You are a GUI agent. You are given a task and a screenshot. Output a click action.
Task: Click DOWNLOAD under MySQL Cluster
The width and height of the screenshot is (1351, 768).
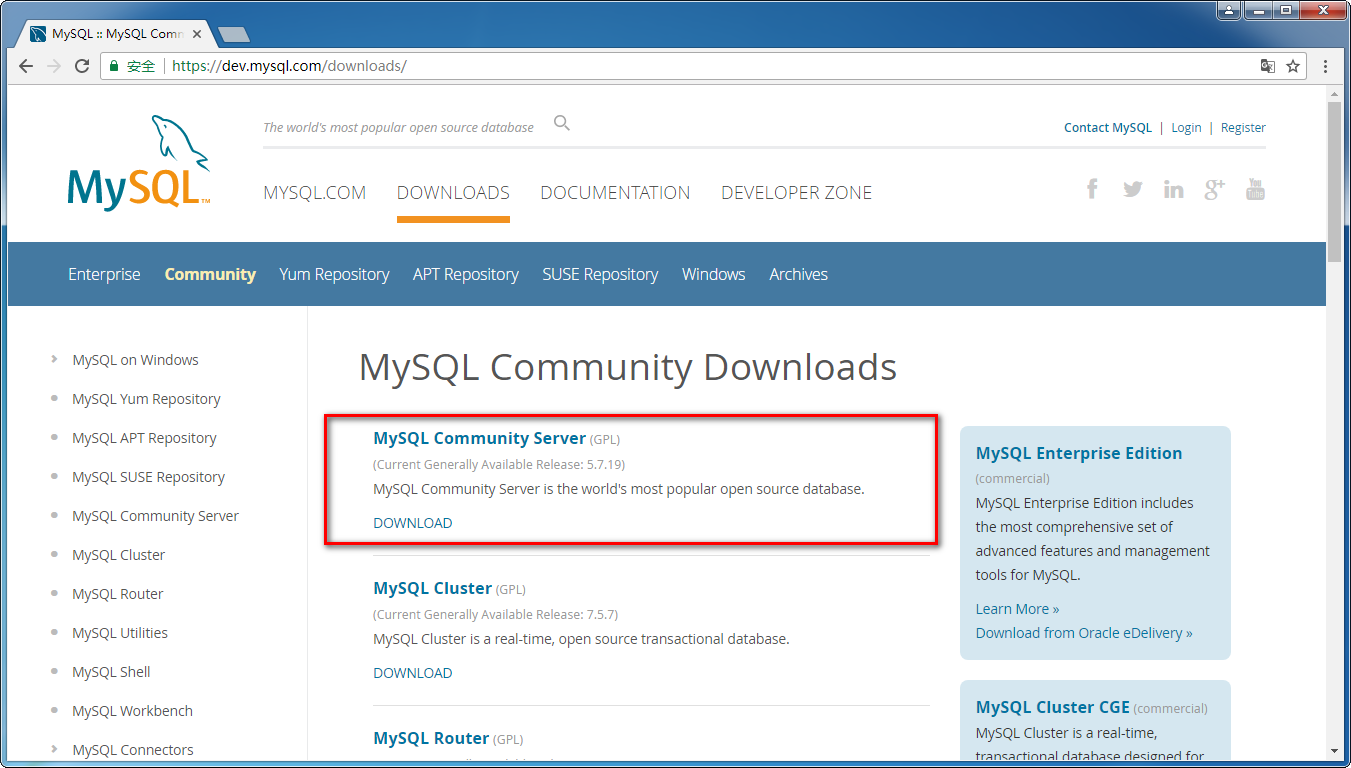[412, 673]
